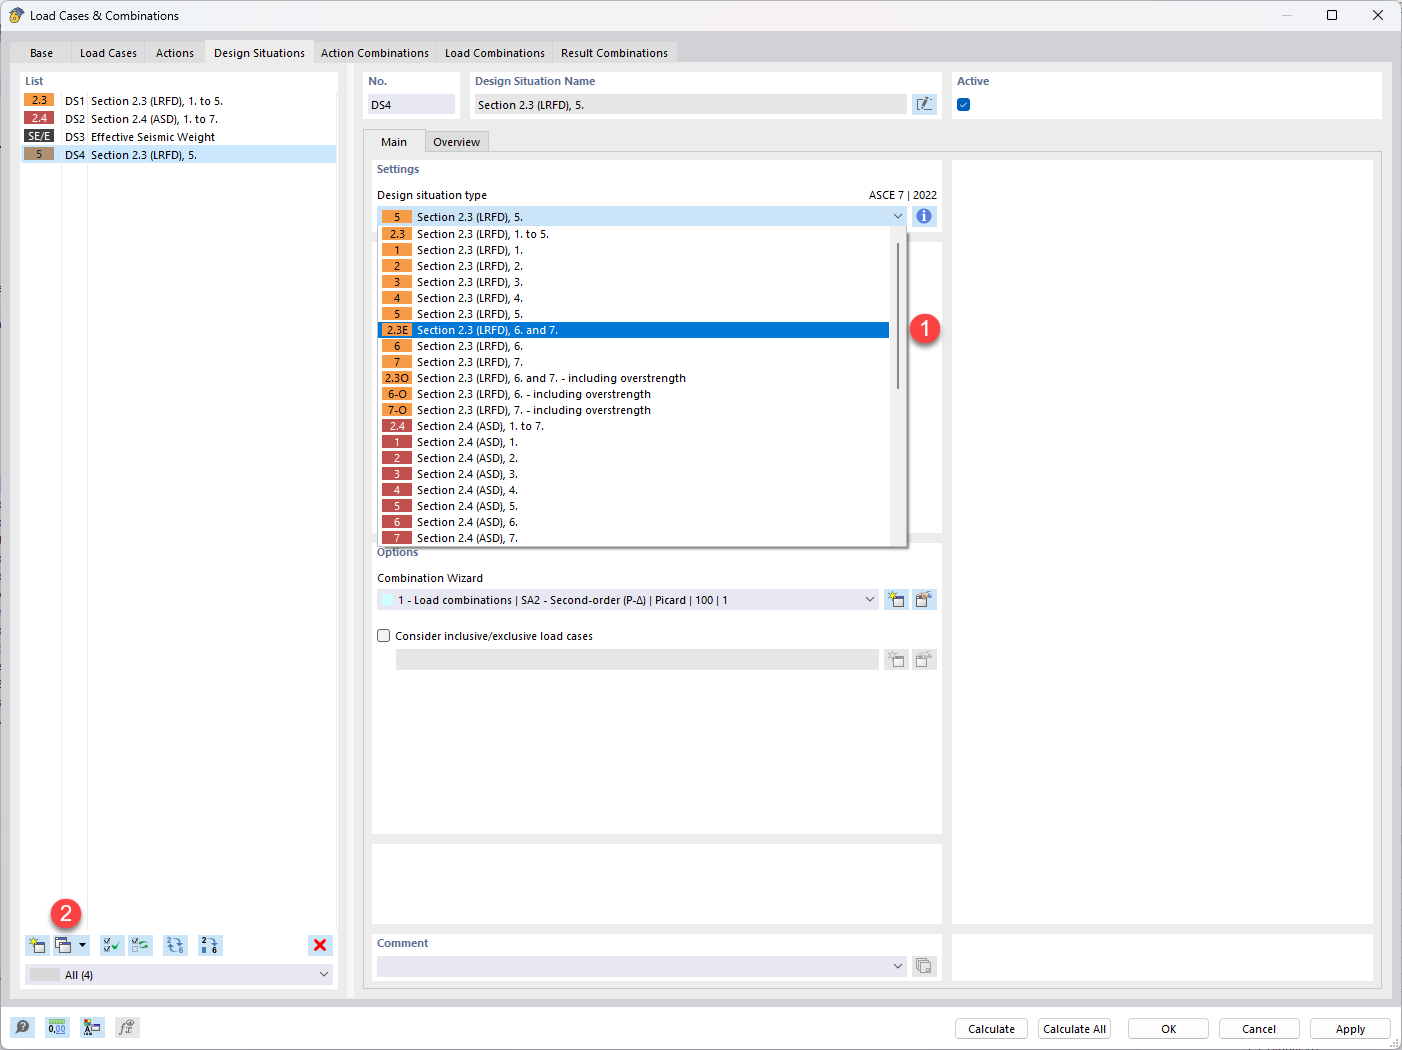Open the comment library icon

point(924,966)
